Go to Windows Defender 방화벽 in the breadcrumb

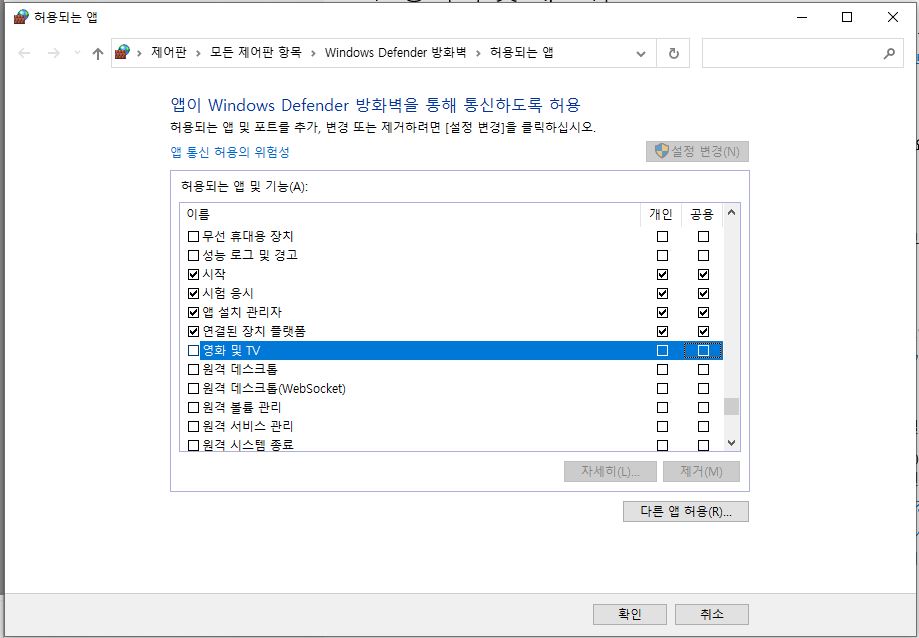click(x=395, y=53)
